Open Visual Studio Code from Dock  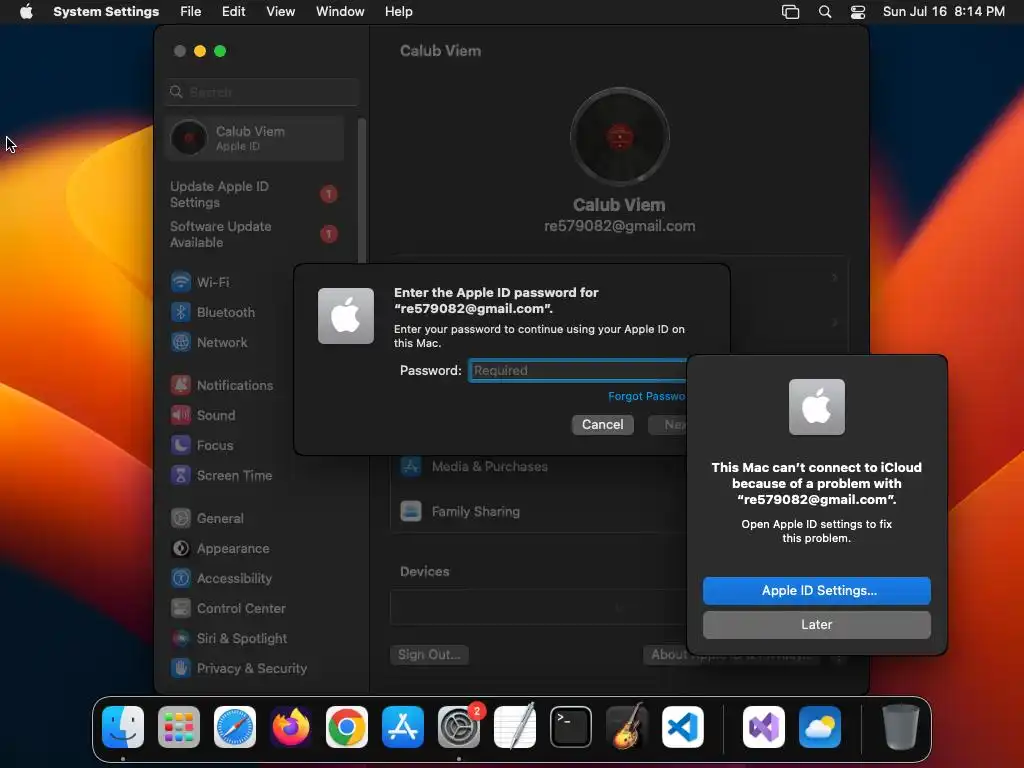(683, 727)
